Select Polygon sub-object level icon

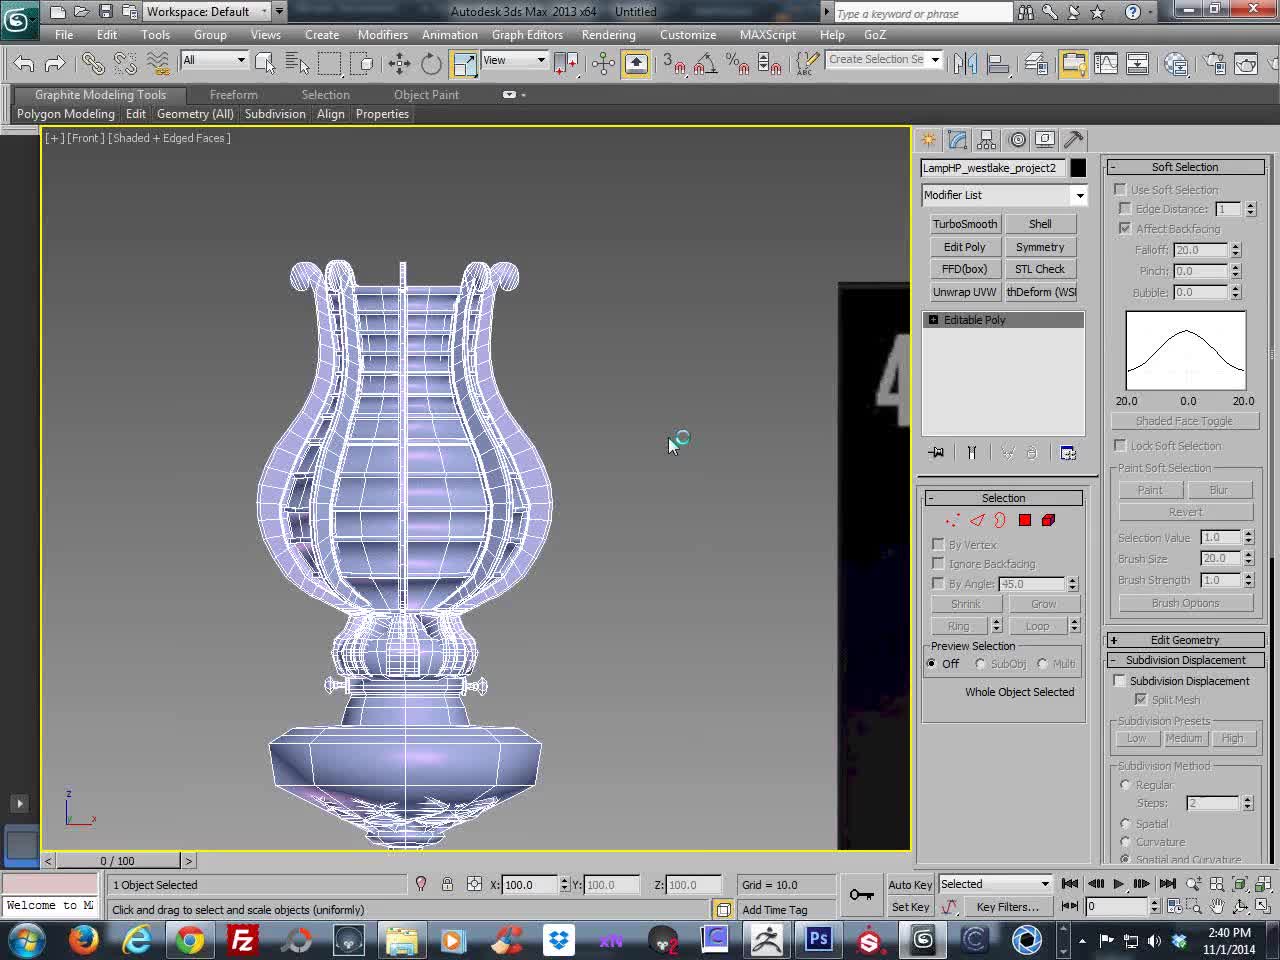[1025, 520]
